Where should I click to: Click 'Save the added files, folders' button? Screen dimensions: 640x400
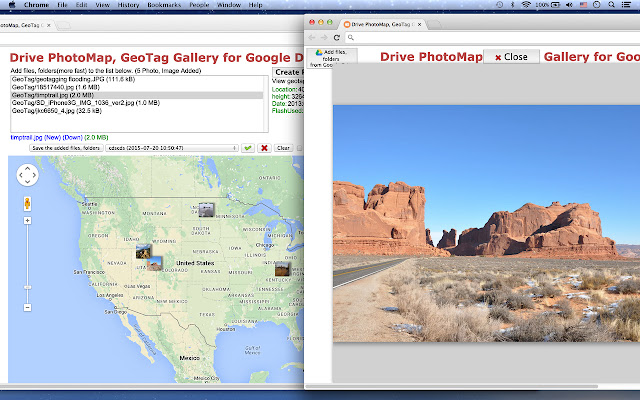[x=66, y=148]
